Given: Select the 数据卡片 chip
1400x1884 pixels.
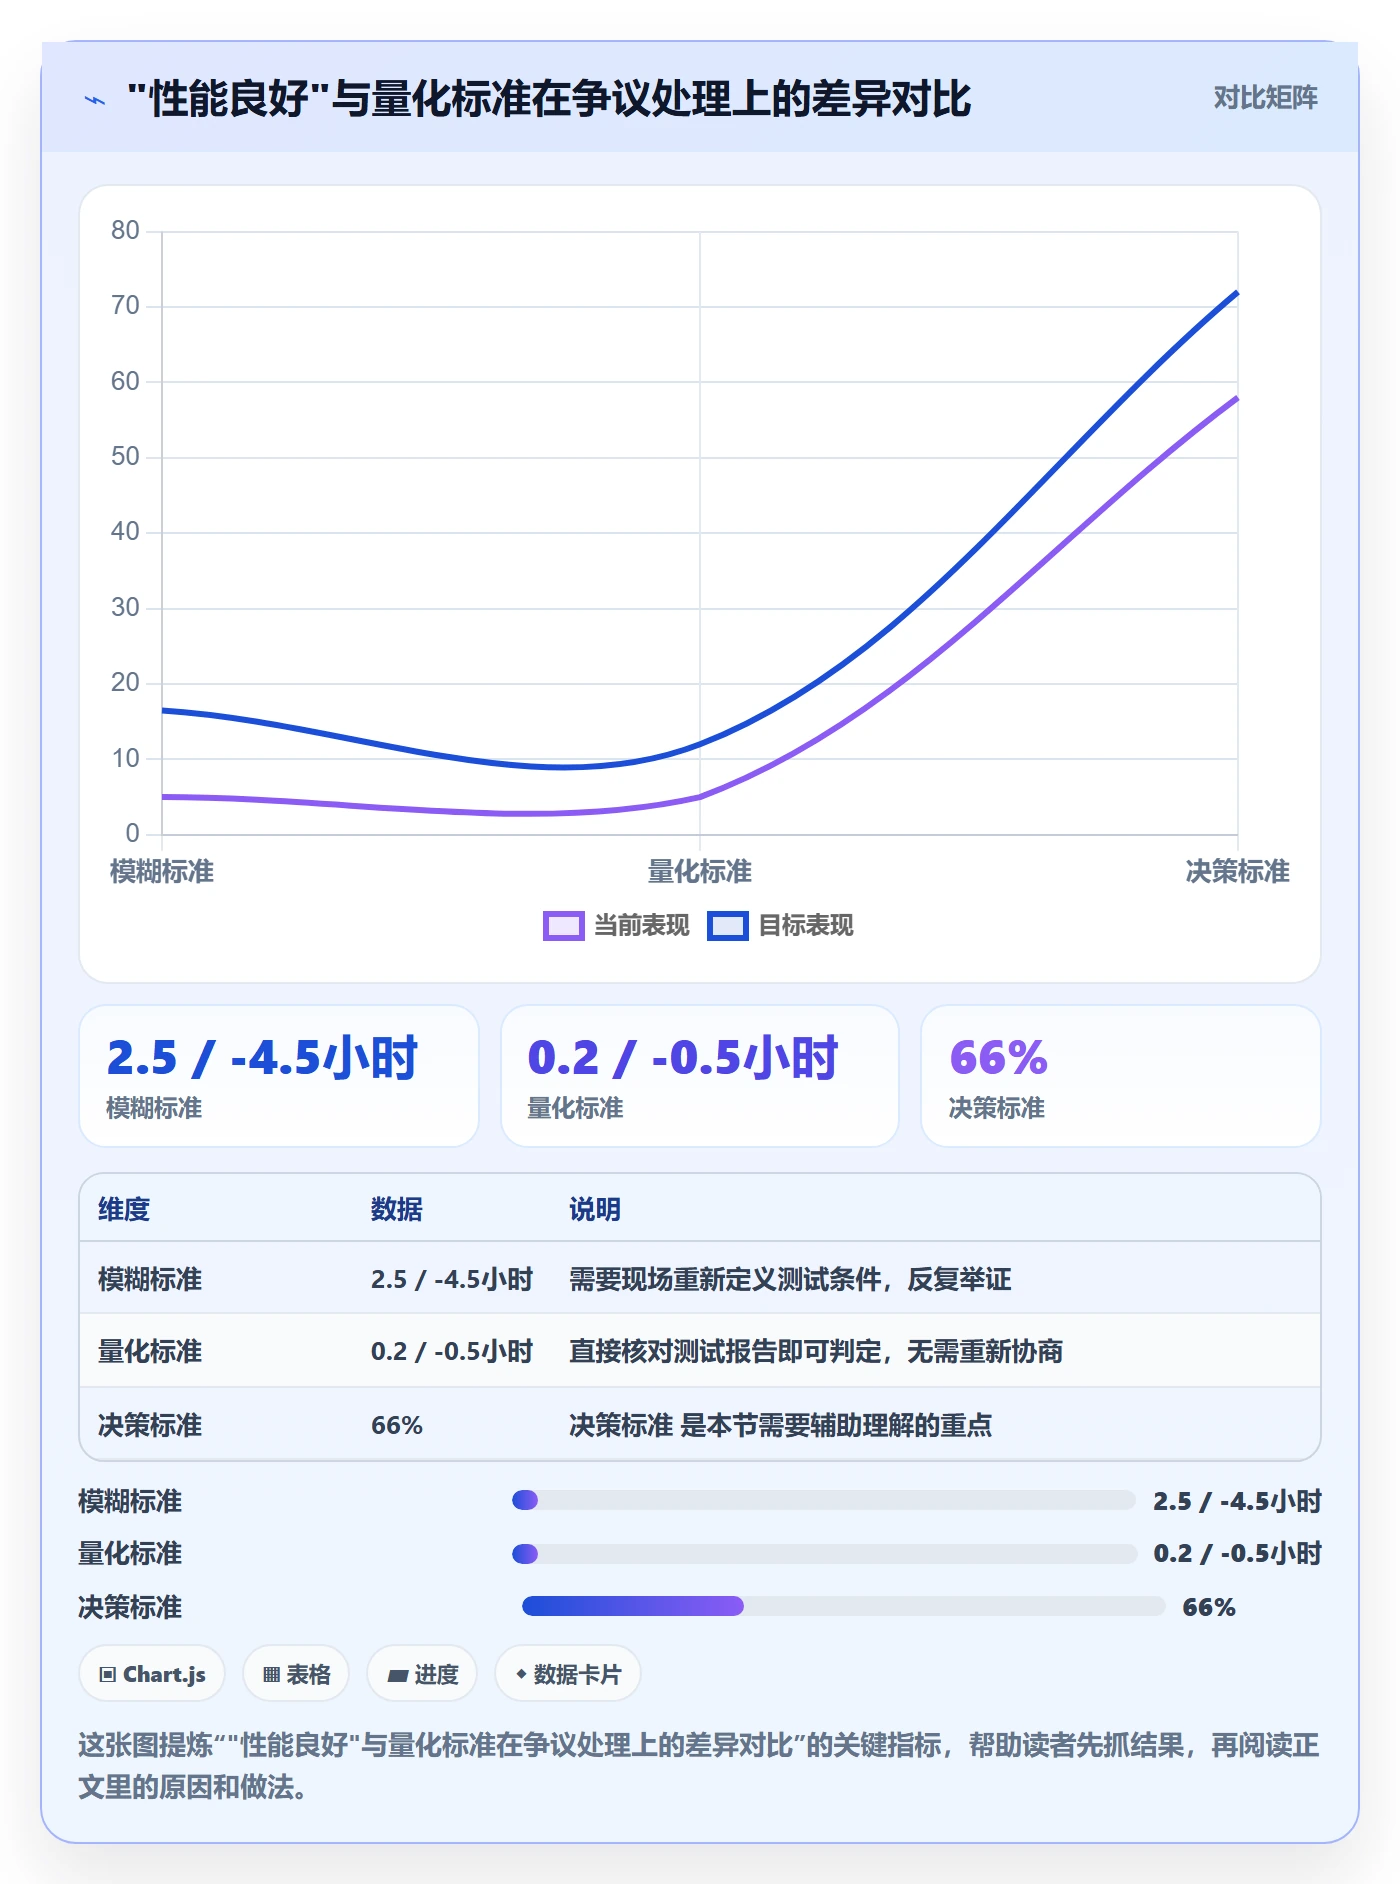Looking at the screenshot, I should click(568, 1674).
